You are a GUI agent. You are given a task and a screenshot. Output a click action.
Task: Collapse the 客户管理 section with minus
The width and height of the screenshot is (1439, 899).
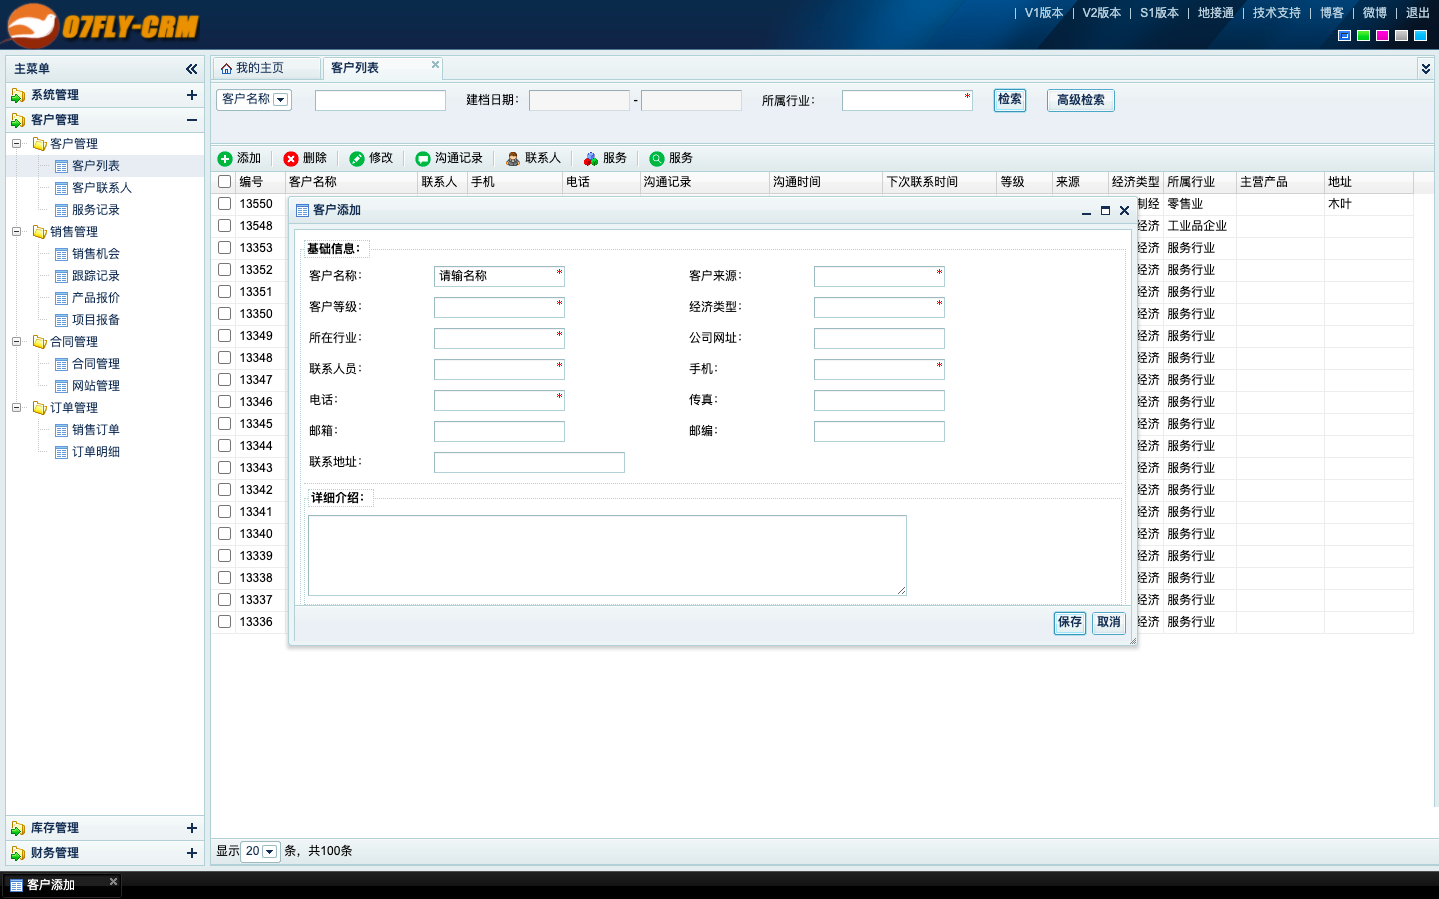[x=192, y=120]
